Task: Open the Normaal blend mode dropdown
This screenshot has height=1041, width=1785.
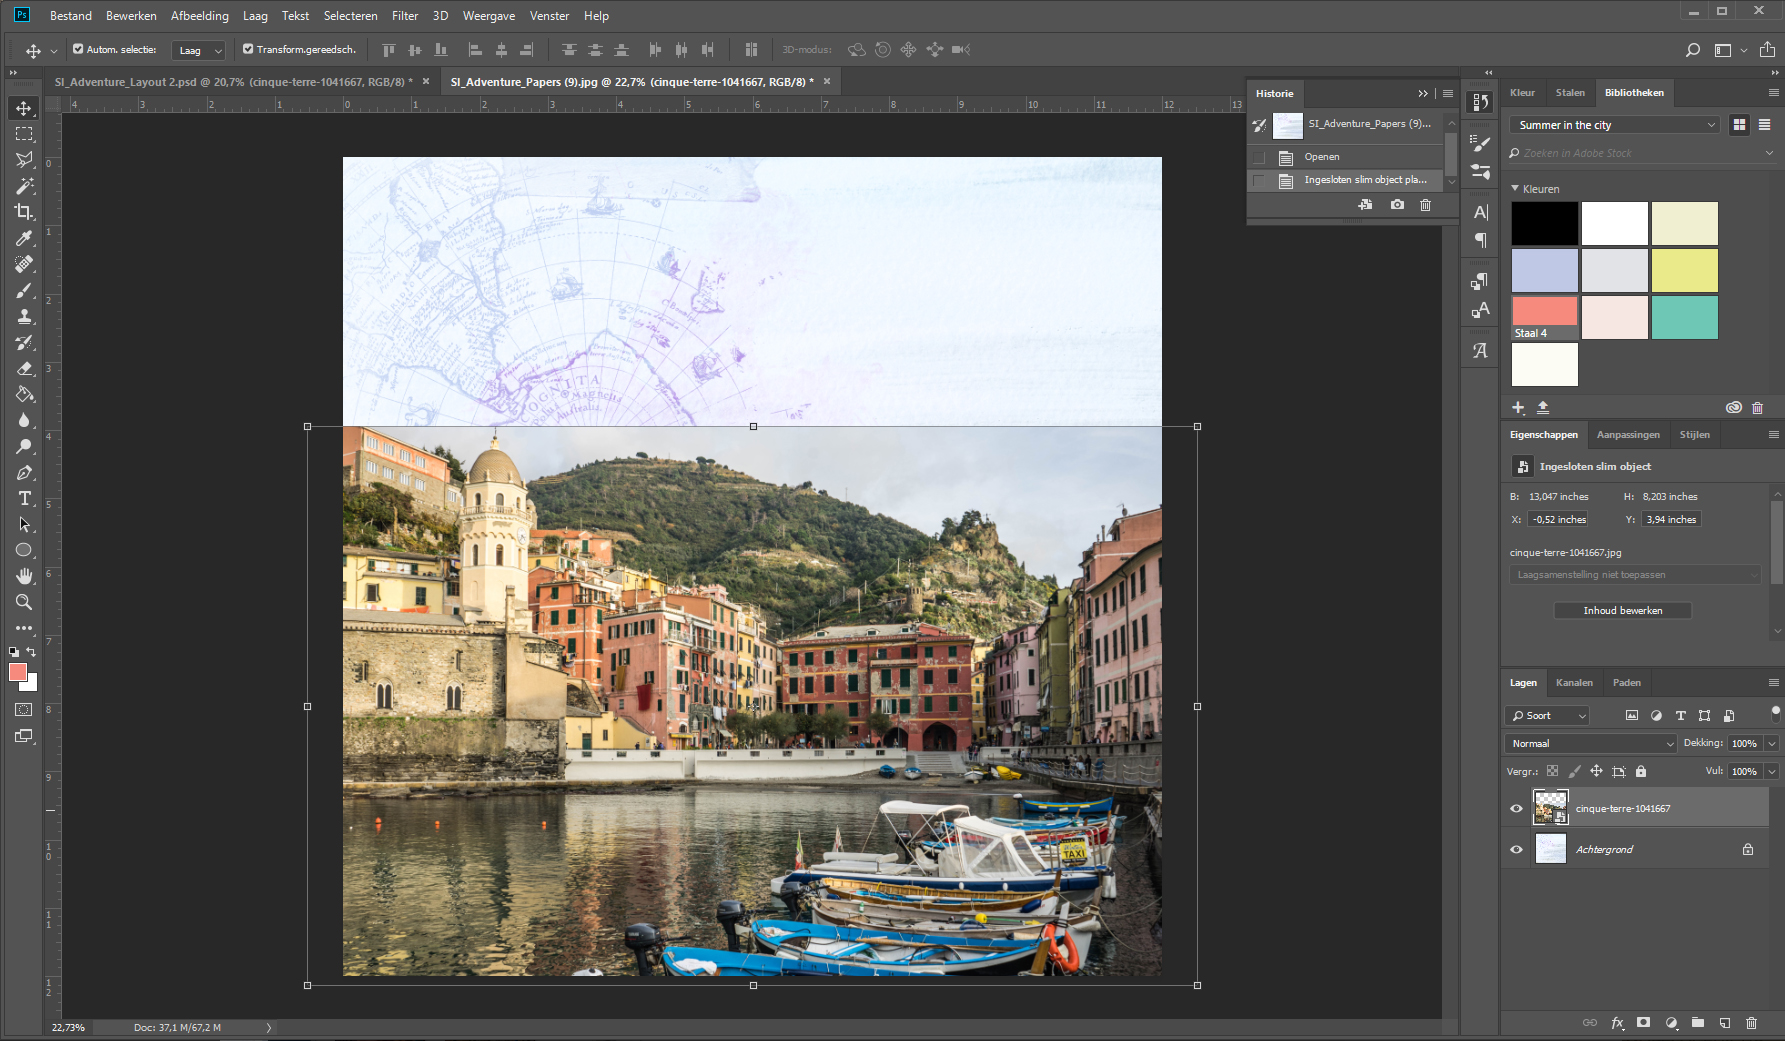Action: click(x=1590, y=743)
